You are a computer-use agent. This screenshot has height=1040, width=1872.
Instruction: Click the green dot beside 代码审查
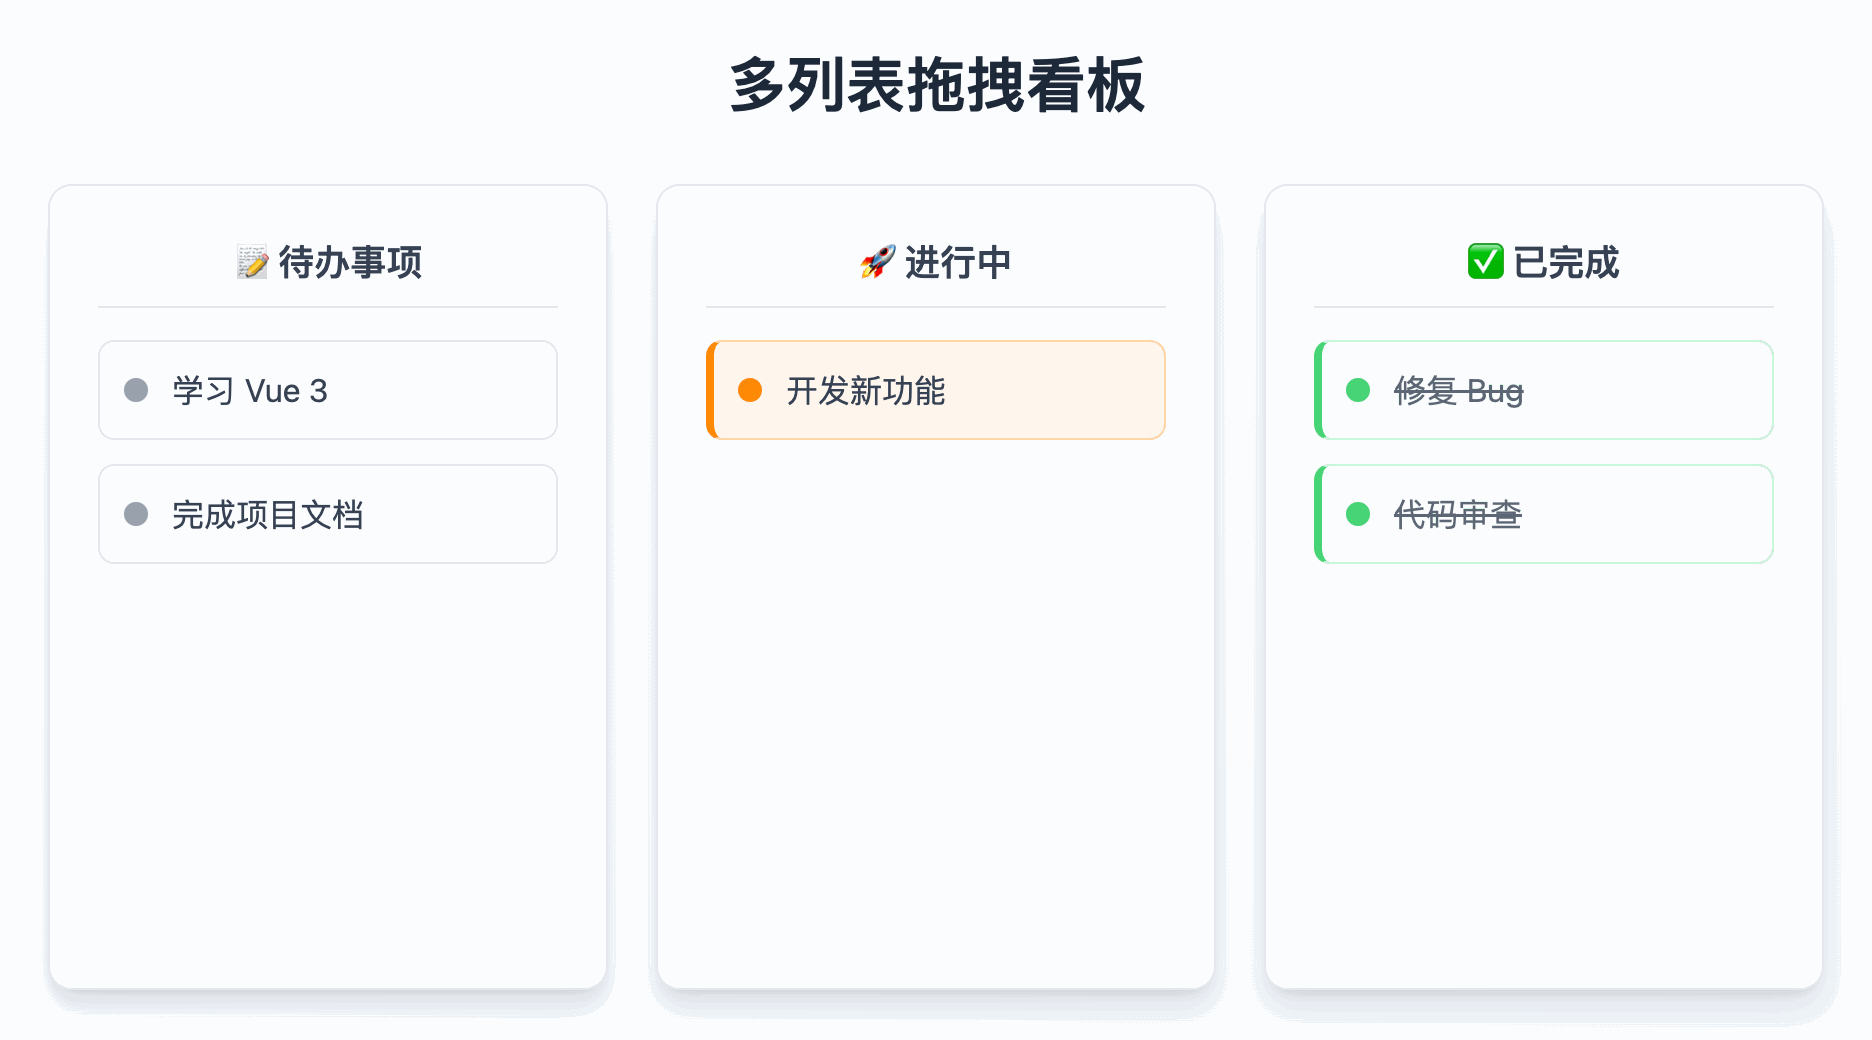click(1358, 514)
